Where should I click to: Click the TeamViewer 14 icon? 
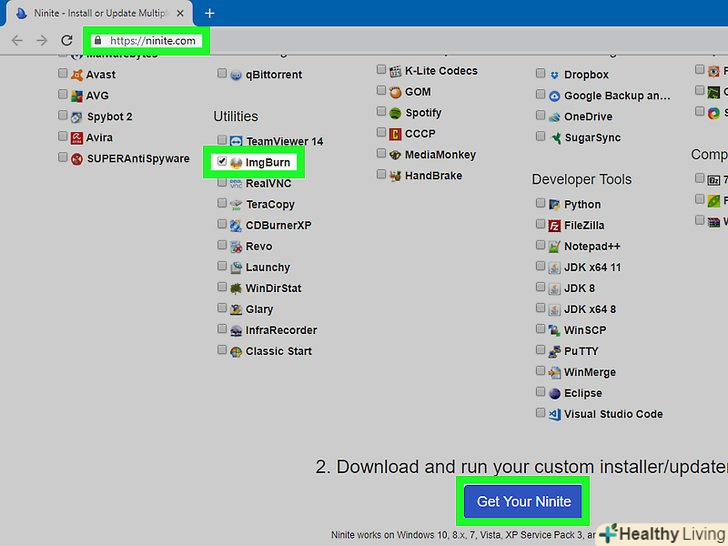point(236,141)
